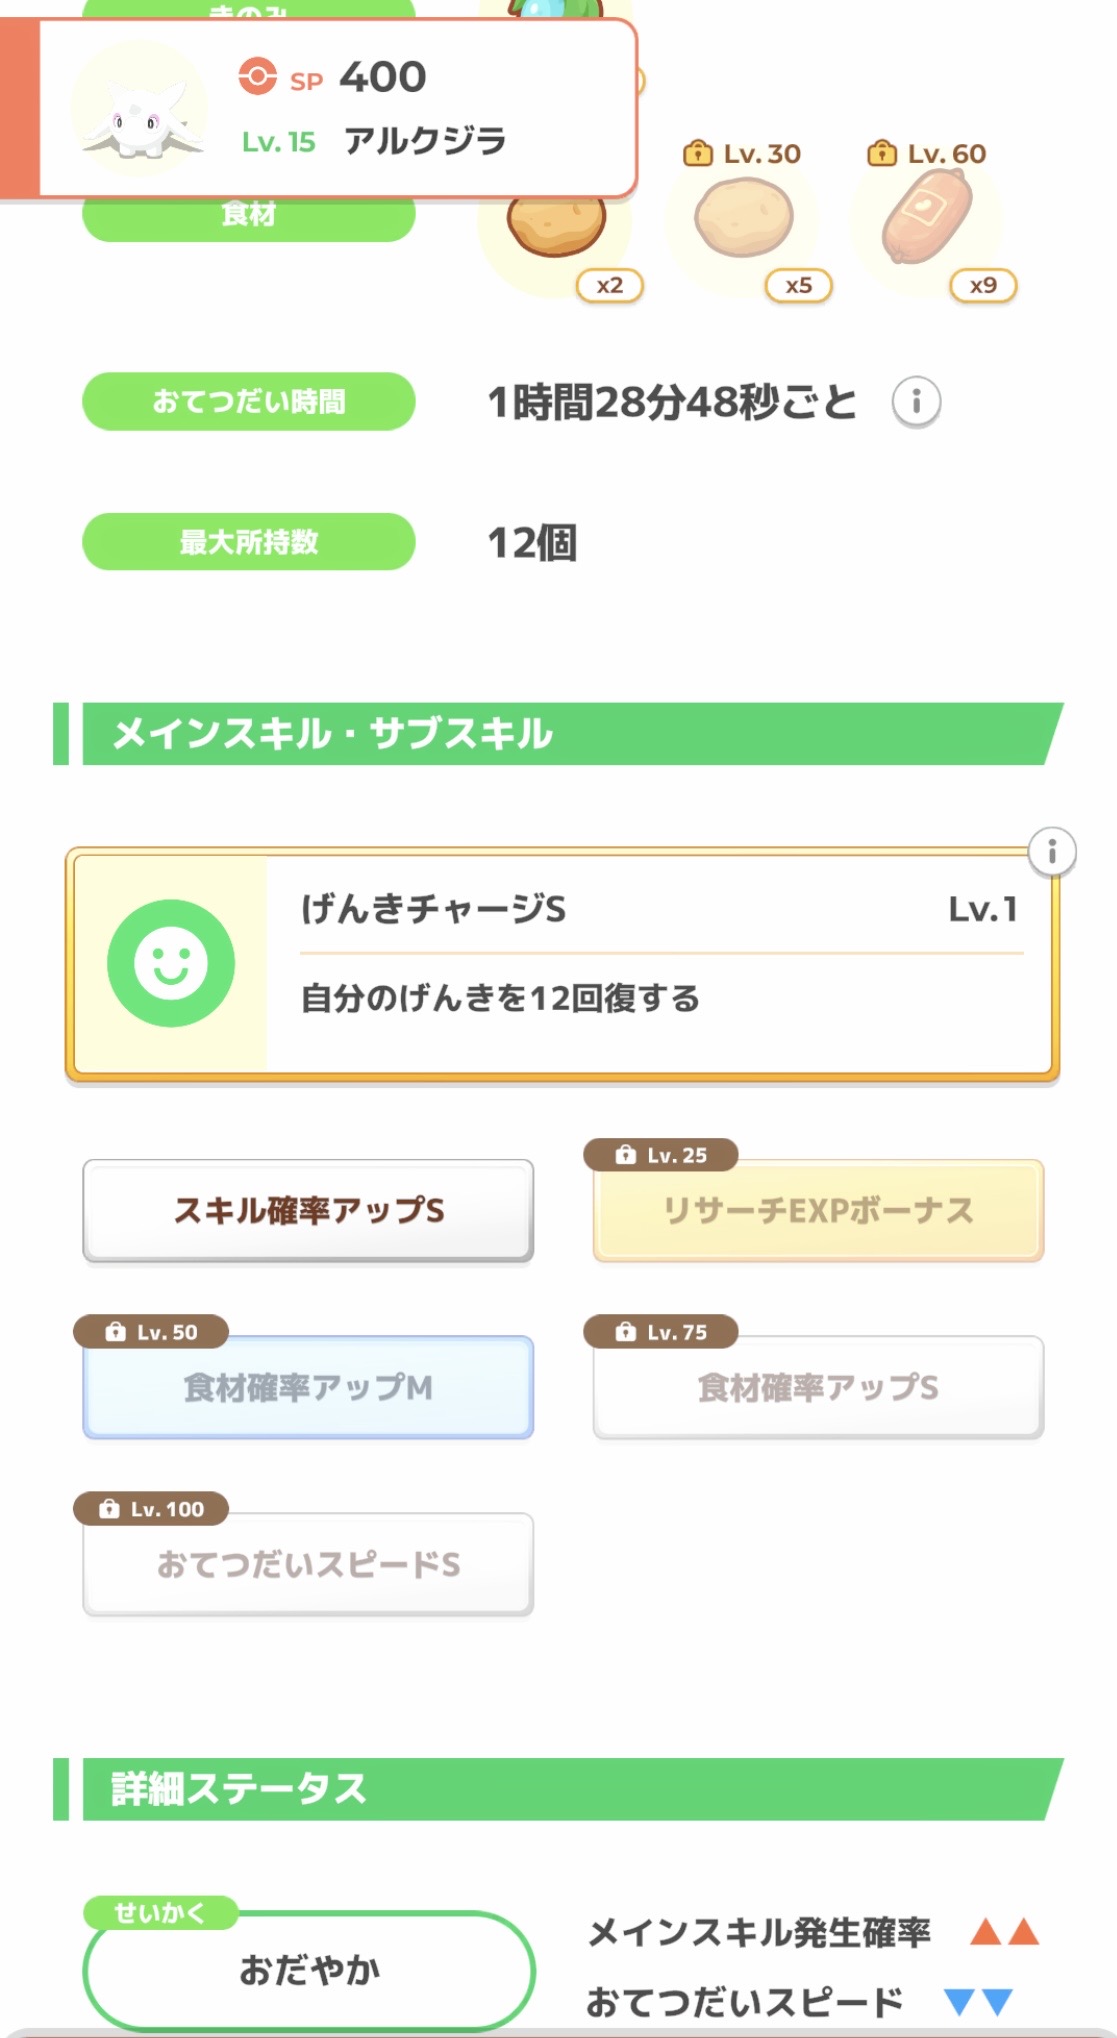Select the Lv. 30 potato ingredient
This screenshot has height=2038, width=1117.
744,219
